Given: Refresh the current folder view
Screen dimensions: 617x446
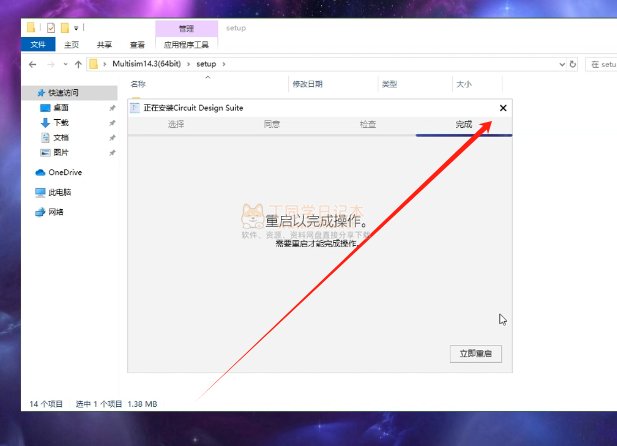Looking at the screenshot, I should coord(576,64).
